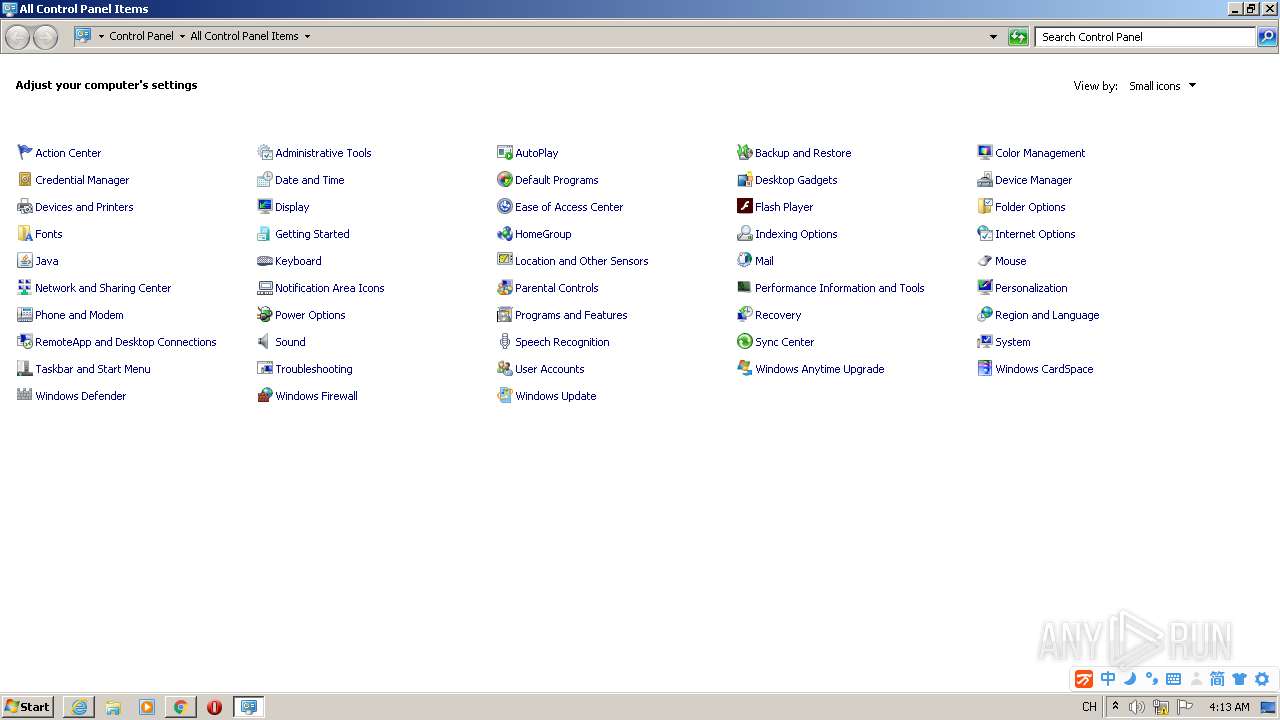Open the Credential Manager icon
1280x720 pixels.
[25, 180]
